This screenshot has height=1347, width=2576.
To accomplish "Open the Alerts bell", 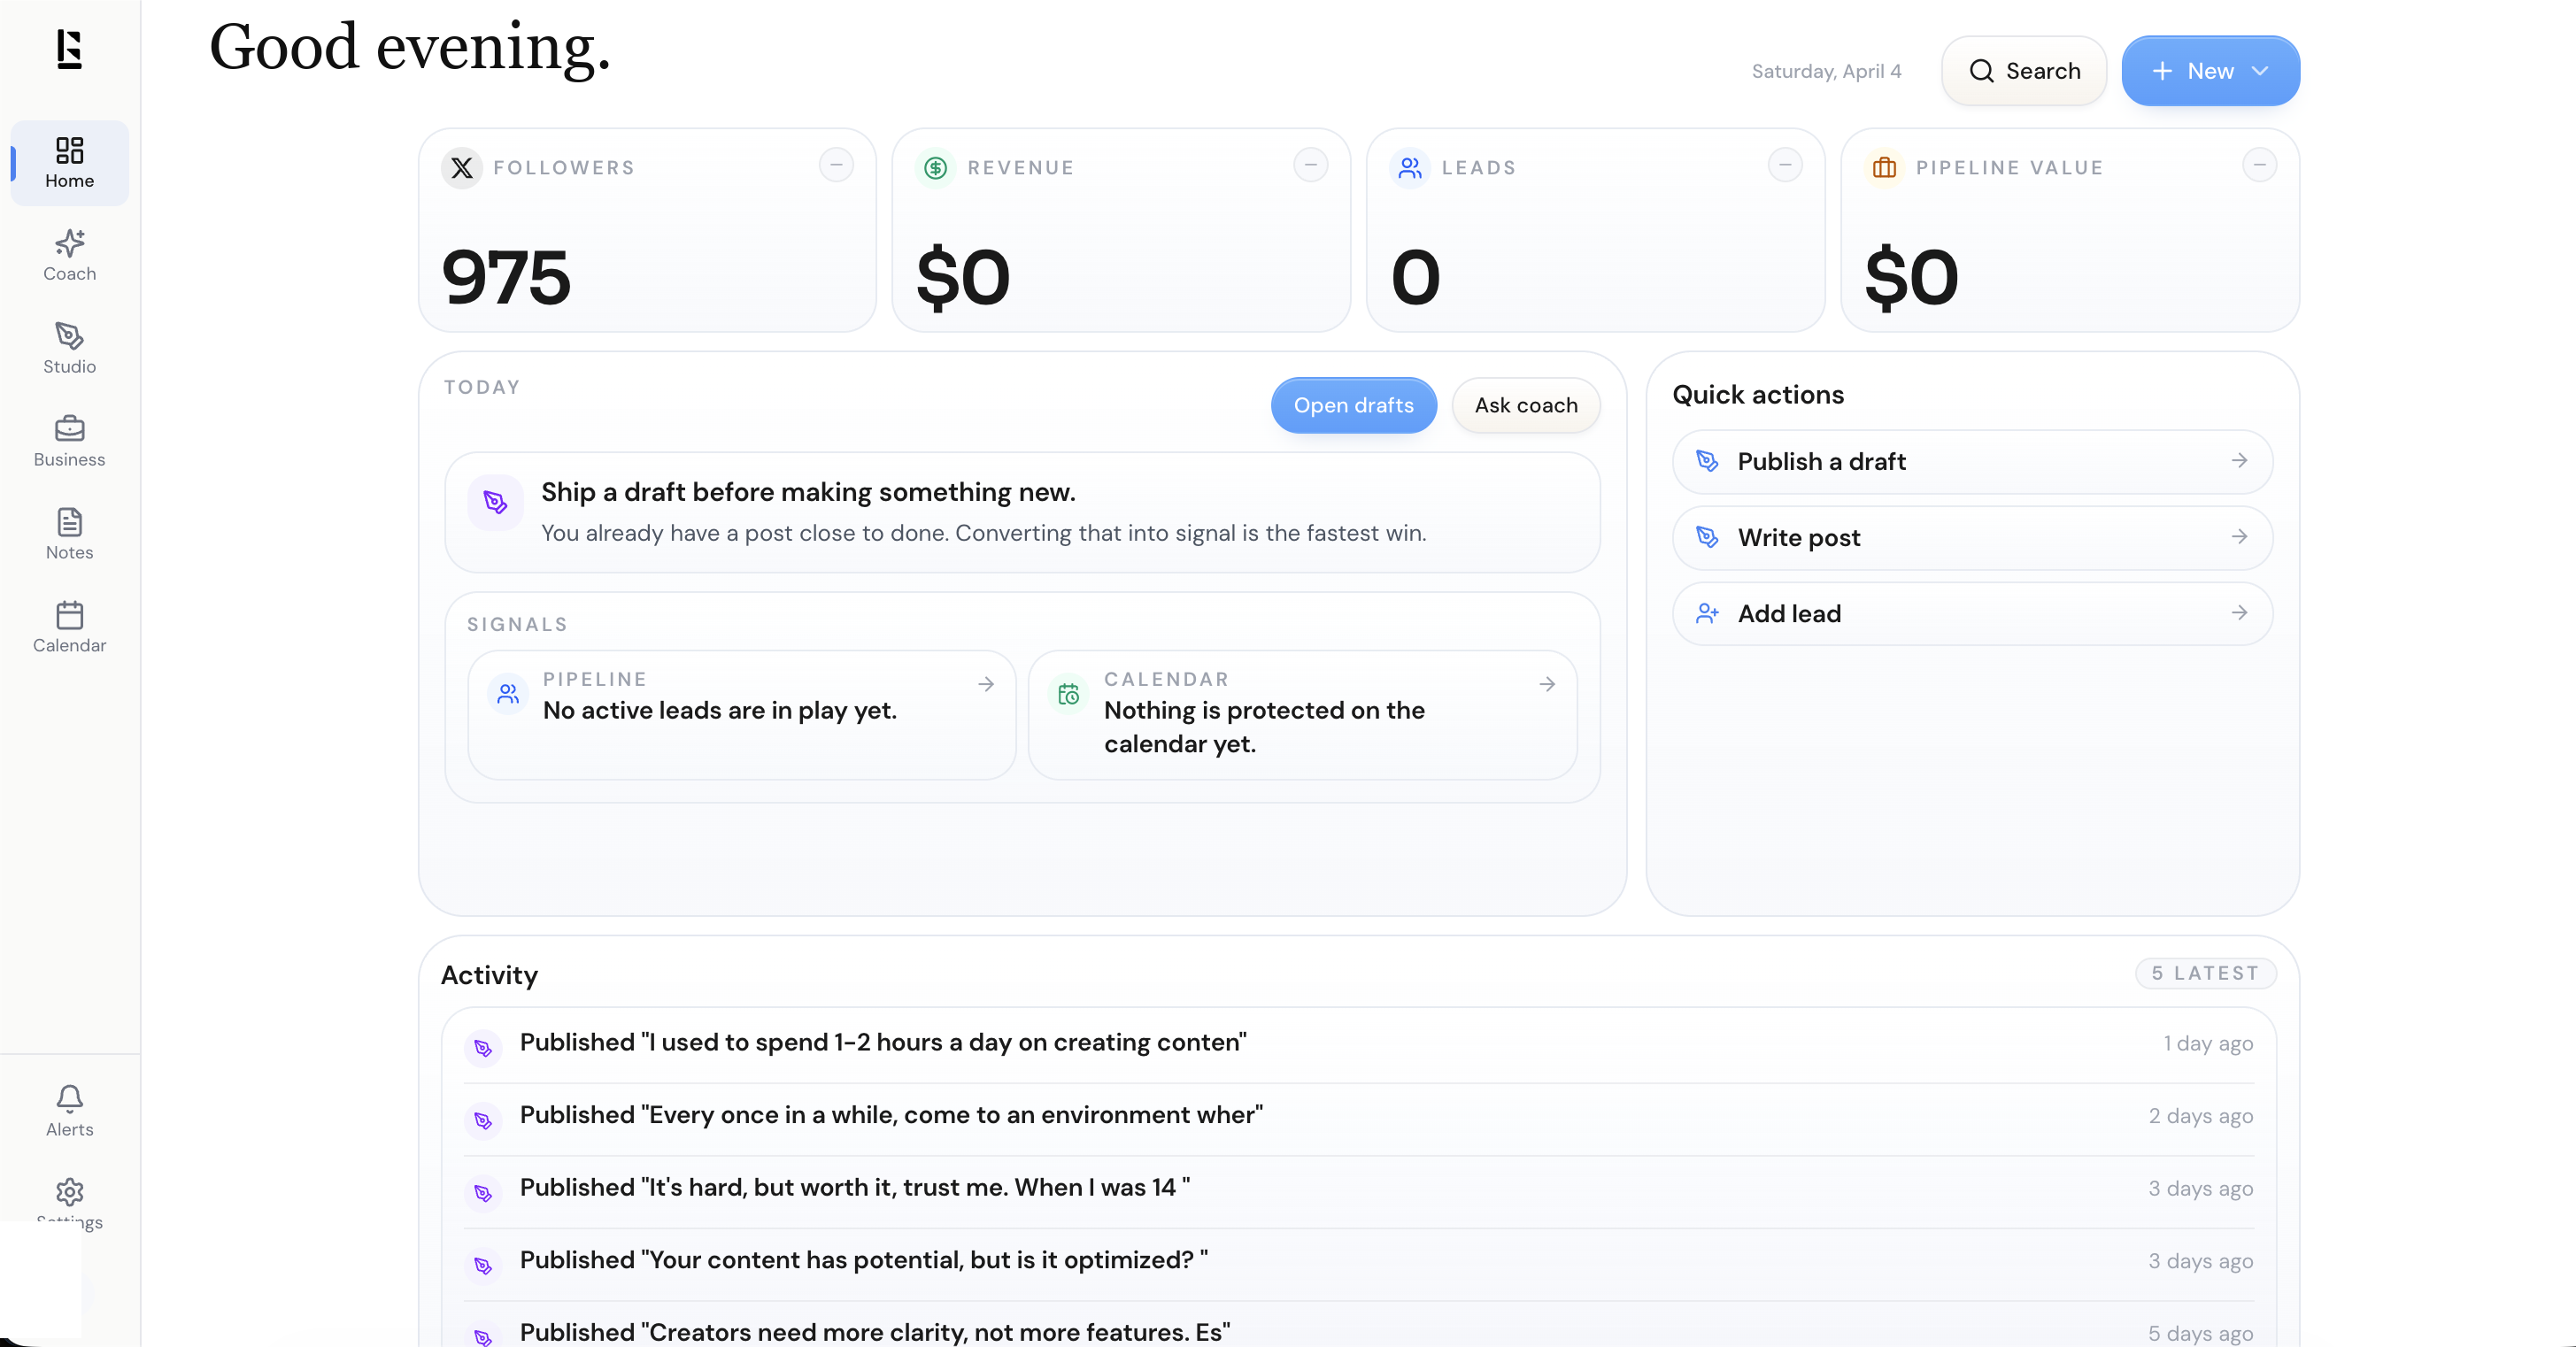I will click(x=69, y=1110).
